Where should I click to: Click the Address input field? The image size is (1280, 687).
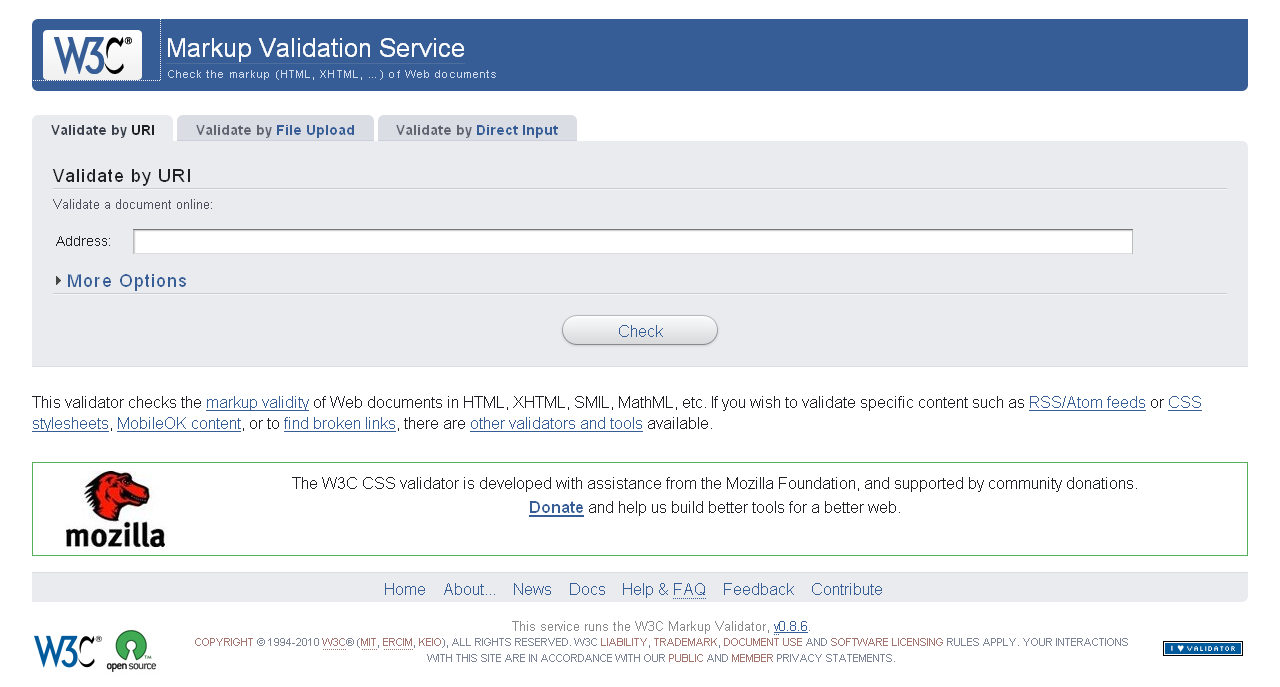pos(633,241)
